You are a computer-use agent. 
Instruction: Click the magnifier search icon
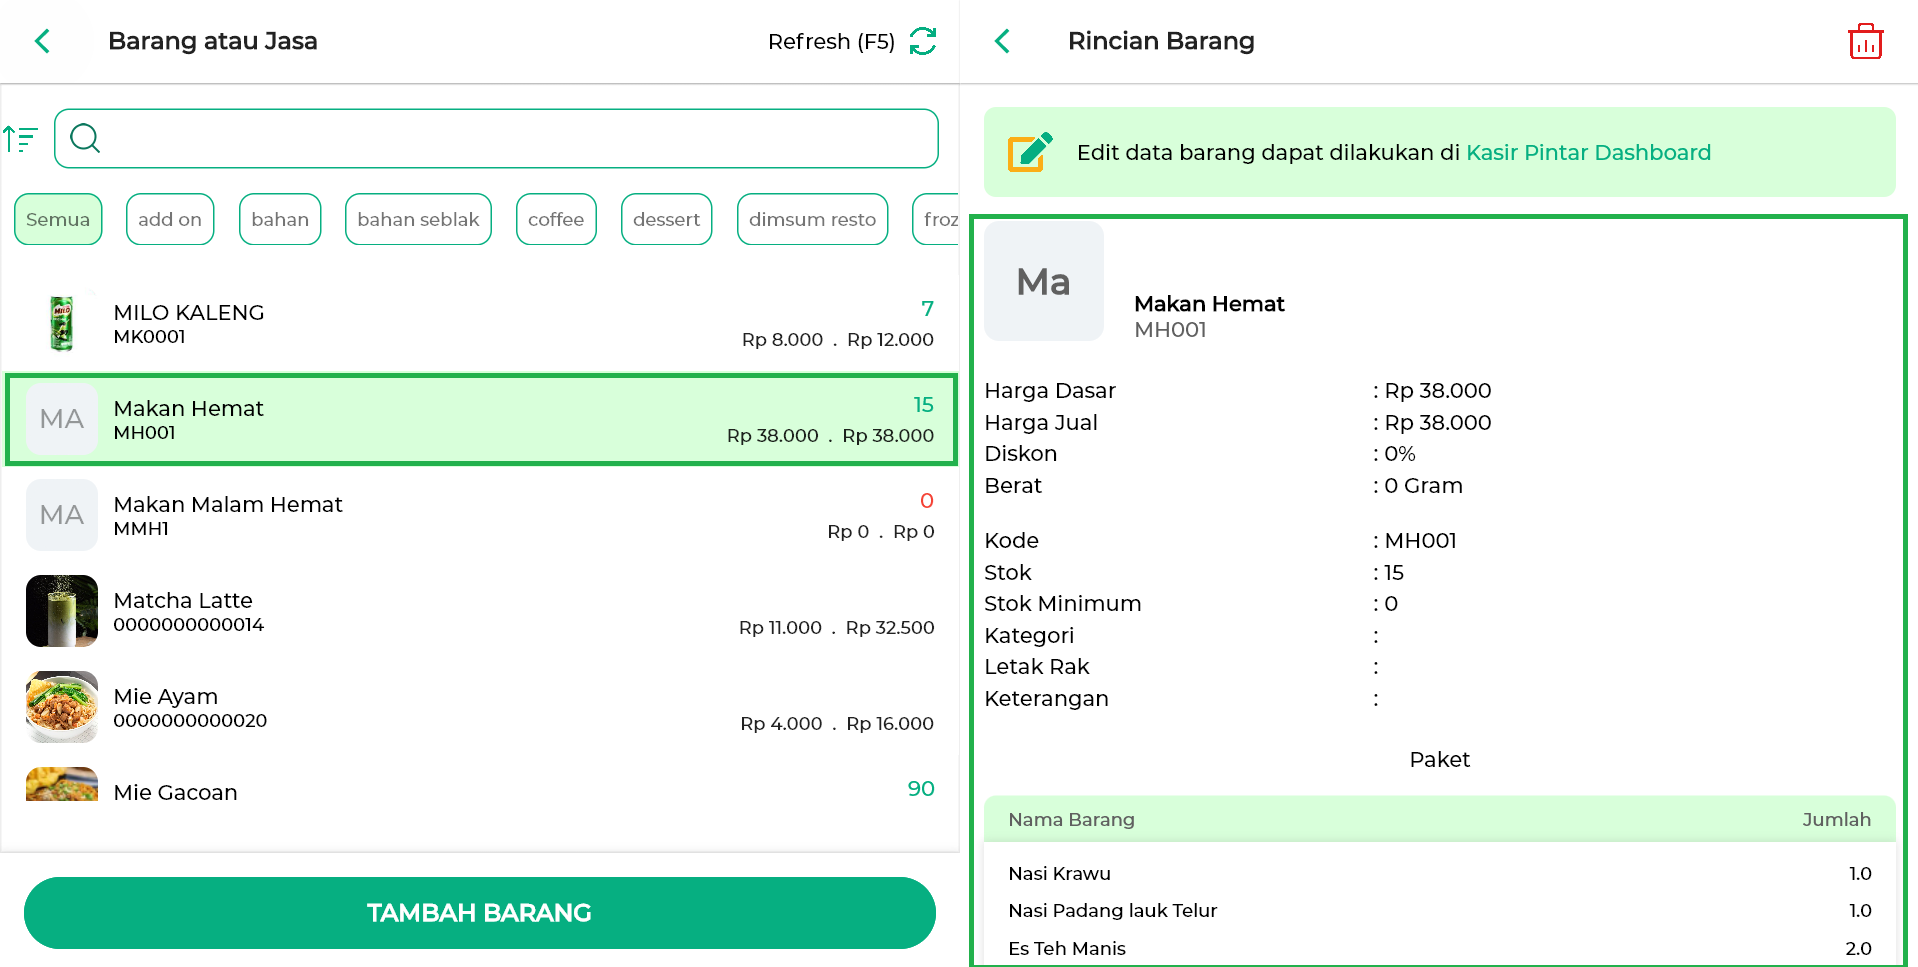click(x=86, y=138)
